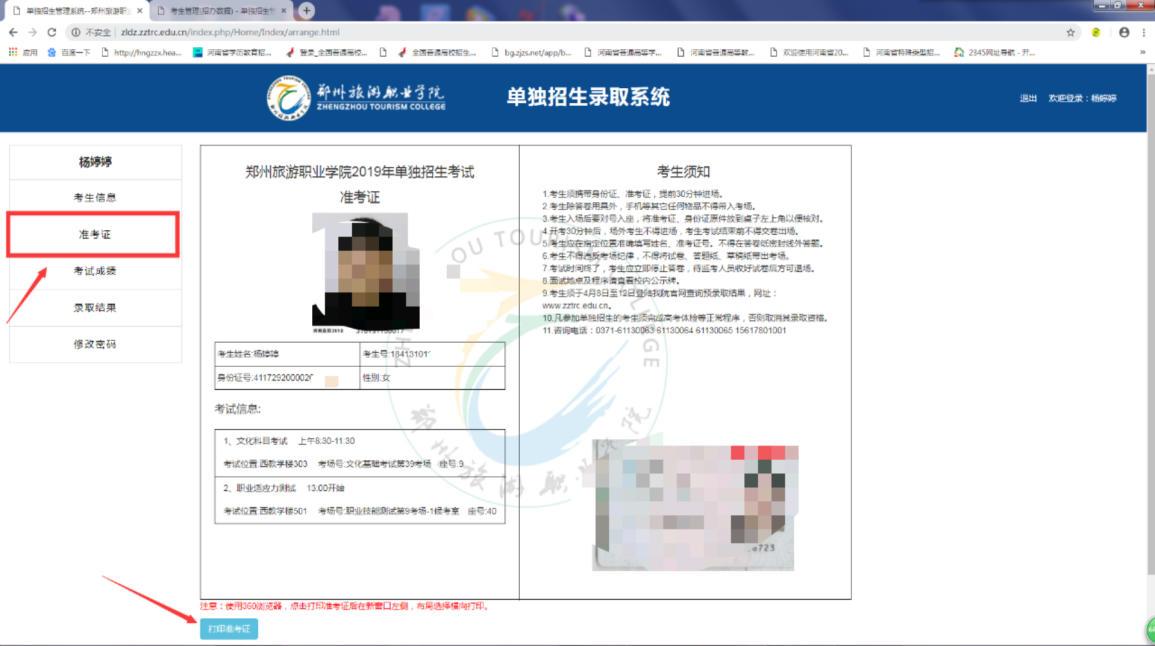The height and width of the screenshot is (646, 1155).
Task: Open the apps shortcut in bookmarks bar
Action: point(23,52)
